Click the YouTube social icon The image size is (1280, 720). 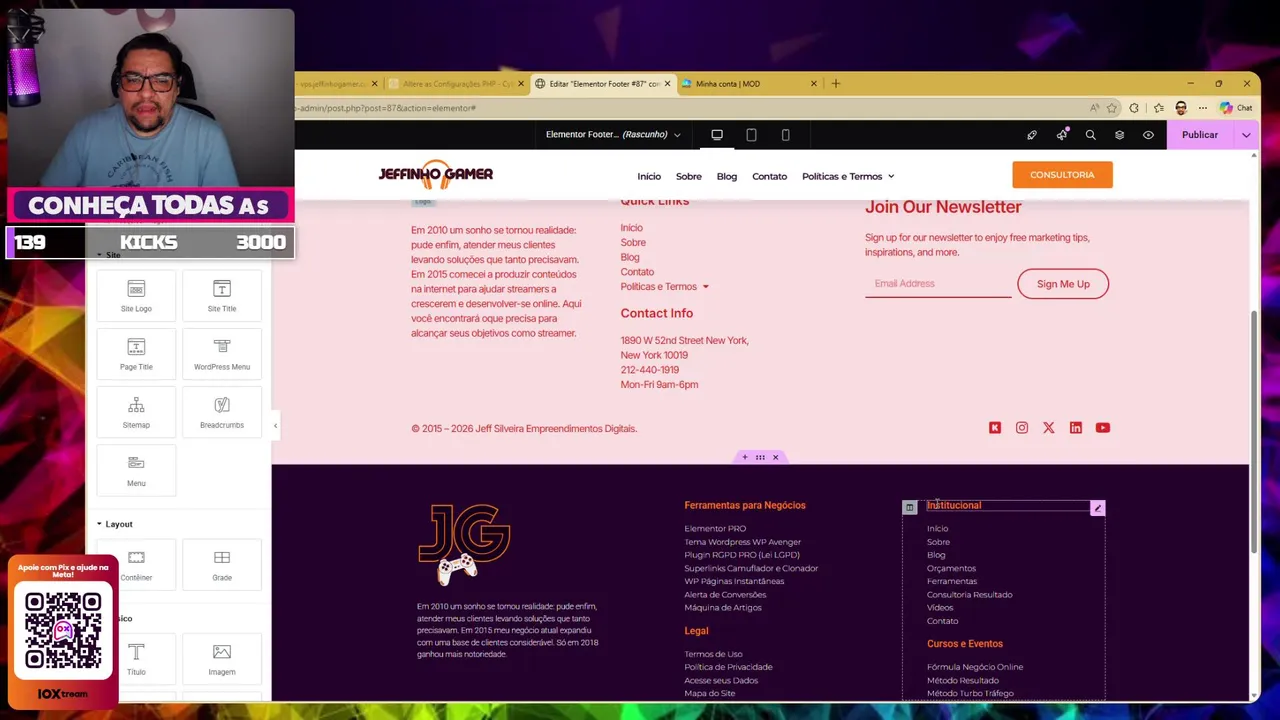(x=1102, y=428)
